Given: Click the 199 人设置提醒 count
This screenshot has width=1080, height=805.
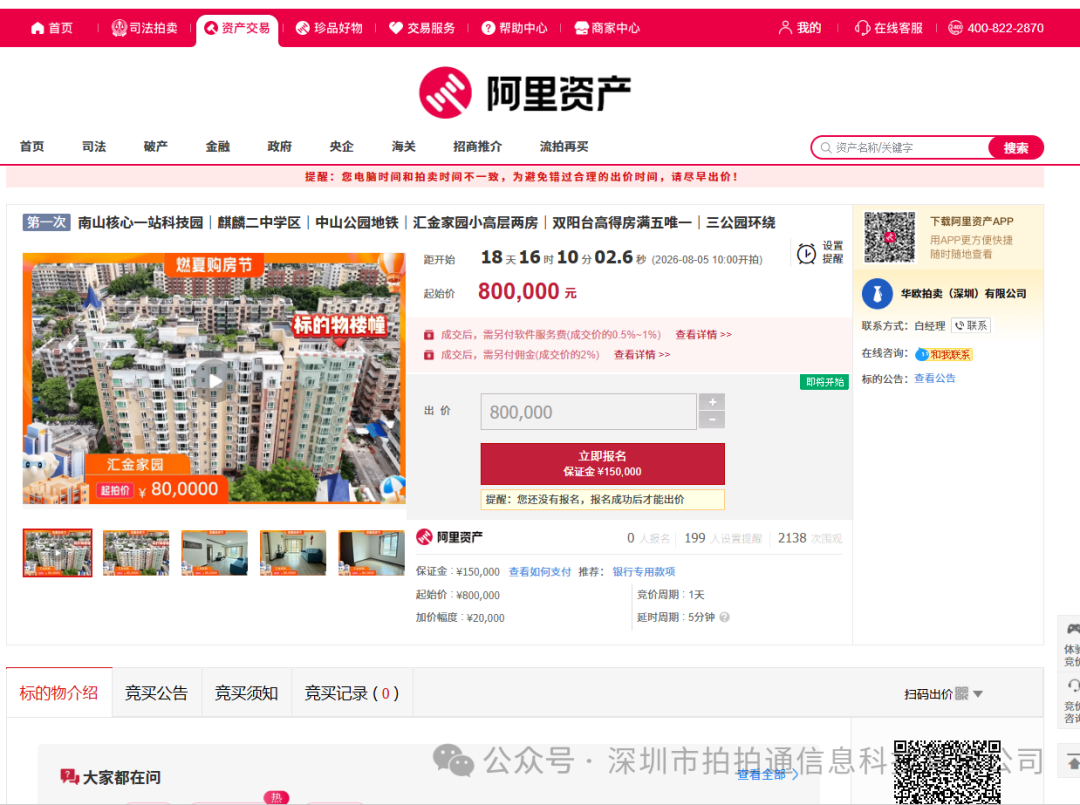Looking at the screenshot, I should [x=723, y=539].
